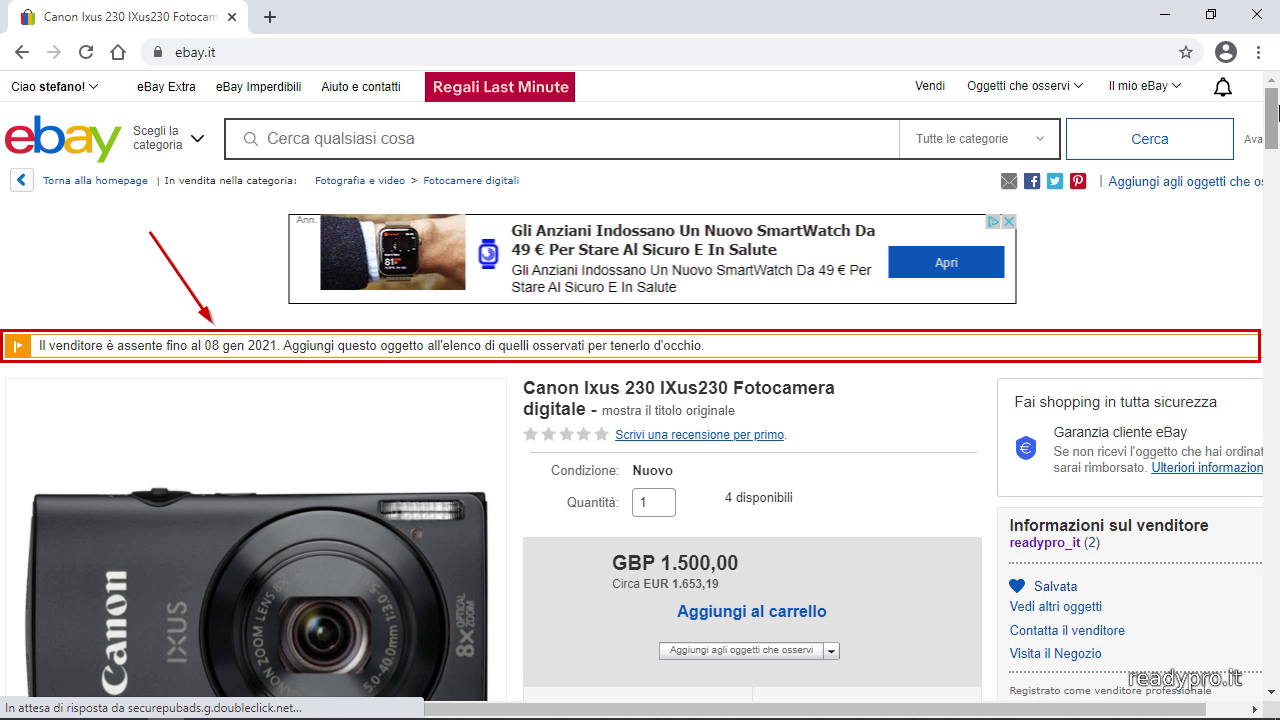Open the browser home page icon
Image resolution: width=1280 pixels, height=720 pixels.
click(x=118, y=52)
